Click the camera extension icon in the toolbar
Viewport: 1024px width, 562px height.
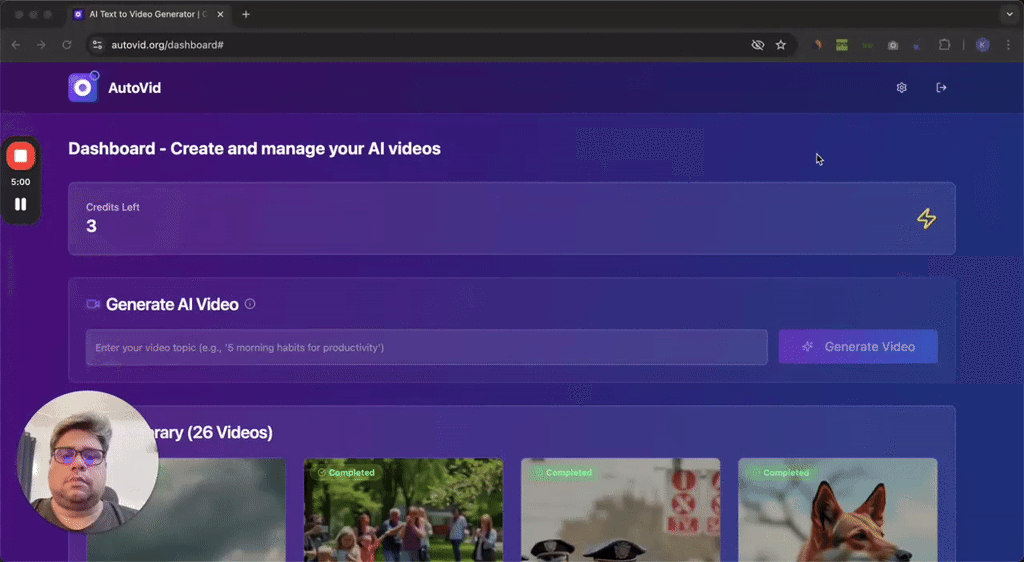tap(893, 45)
